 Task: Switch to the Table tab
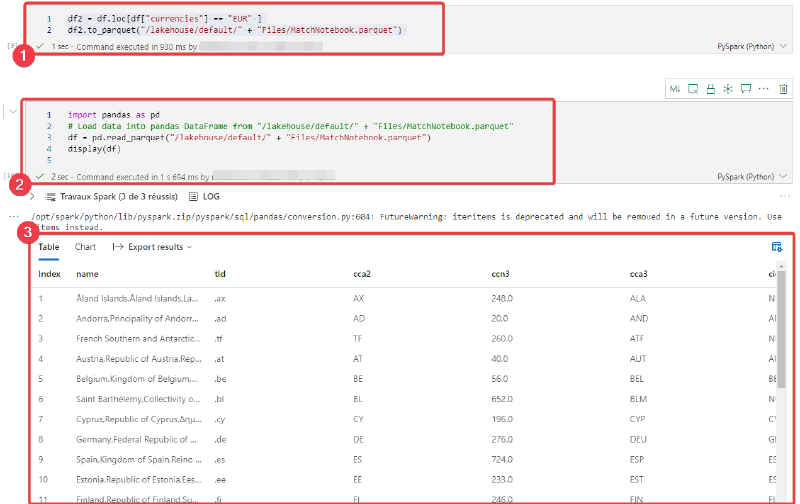tap(48, 247)
